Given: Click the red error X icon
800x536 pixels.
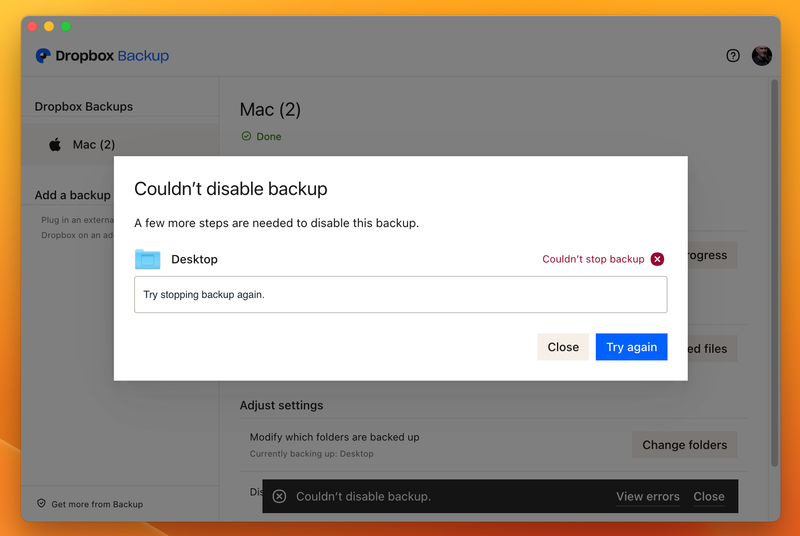Looking at the screenshot, I should [x=657, y=259].
